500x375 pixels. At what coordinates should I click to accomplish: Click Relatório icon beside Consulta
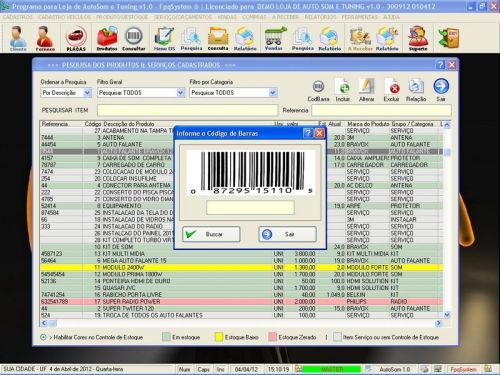click(245, 39)
